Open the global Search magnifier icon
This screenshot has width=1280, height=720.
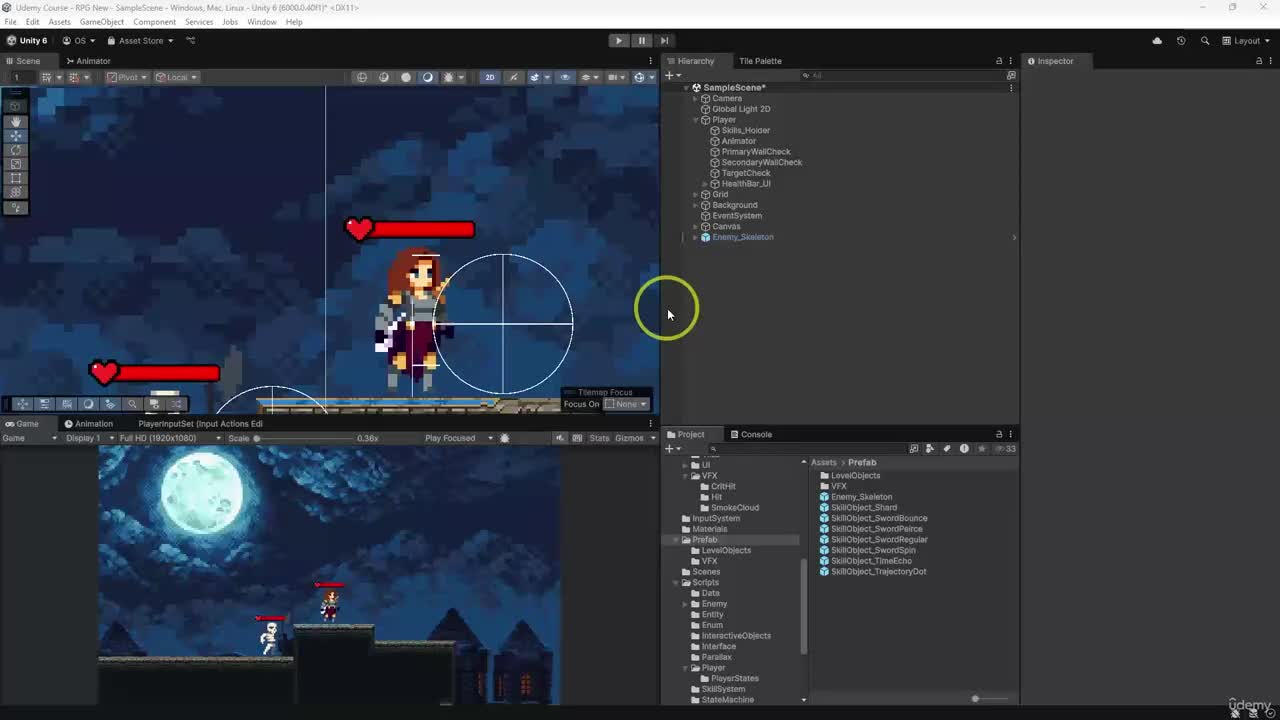pyautogui.click(x=1205, y=41)
